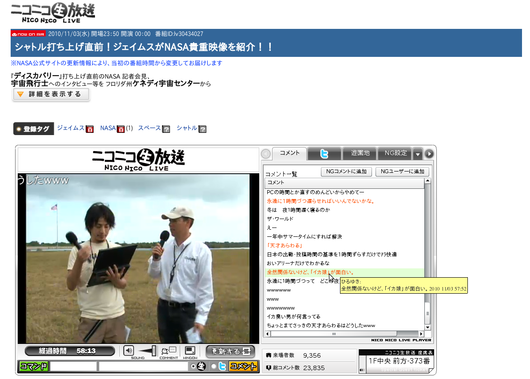The width and height of the screenshot is (530, 379).
Task: Open the NASA tag link
Action: (108, 128)
